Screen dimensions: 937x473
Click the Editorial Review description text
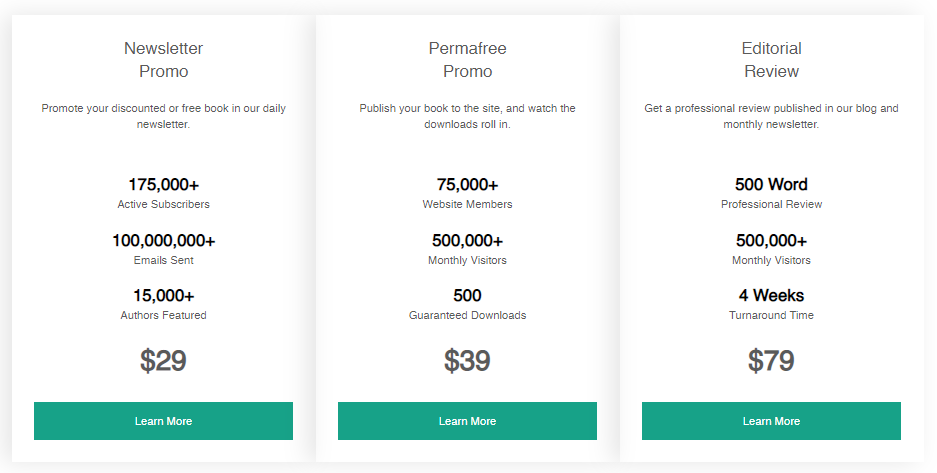(771, 116)
